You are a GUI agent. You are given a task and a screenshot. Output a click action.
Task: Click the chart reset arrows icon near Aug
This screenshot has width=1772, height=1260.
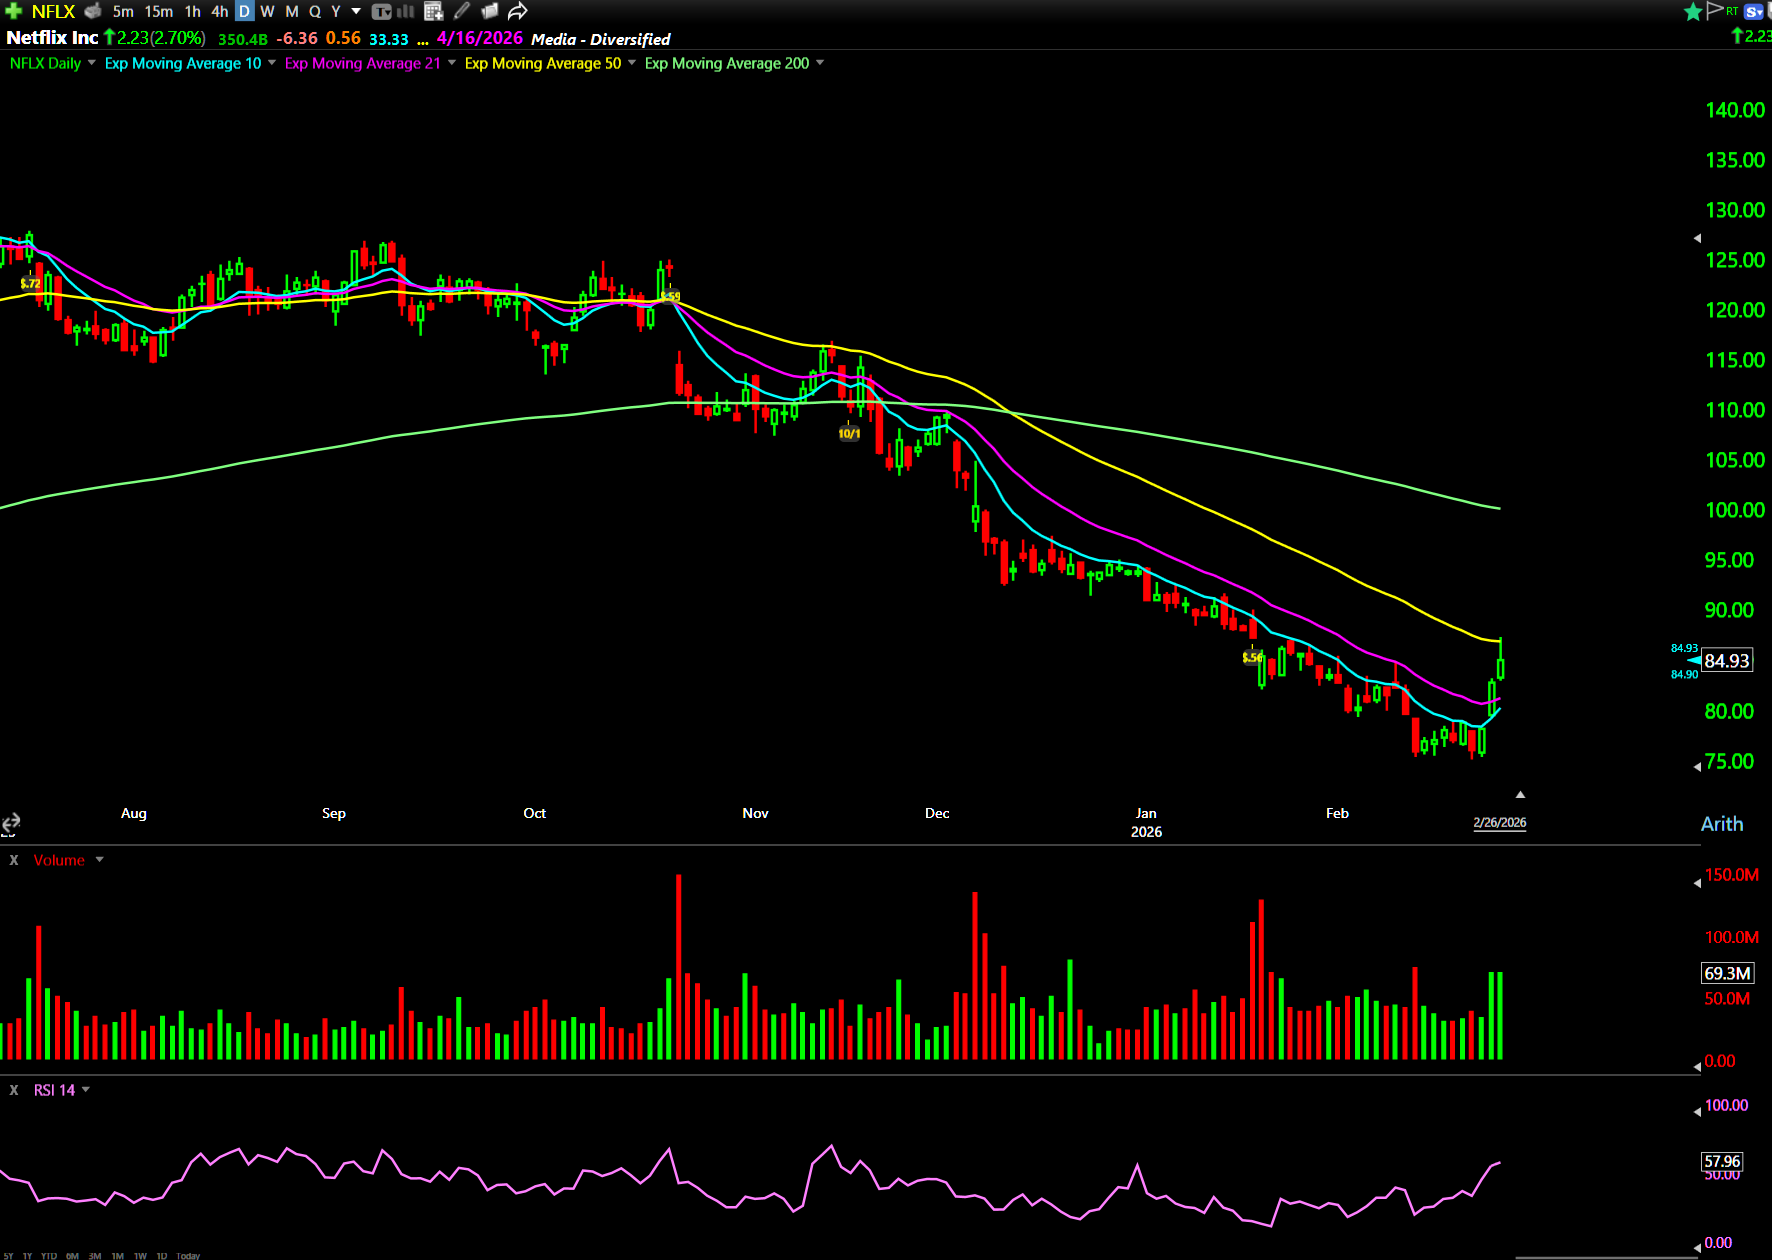pos(11,823)
